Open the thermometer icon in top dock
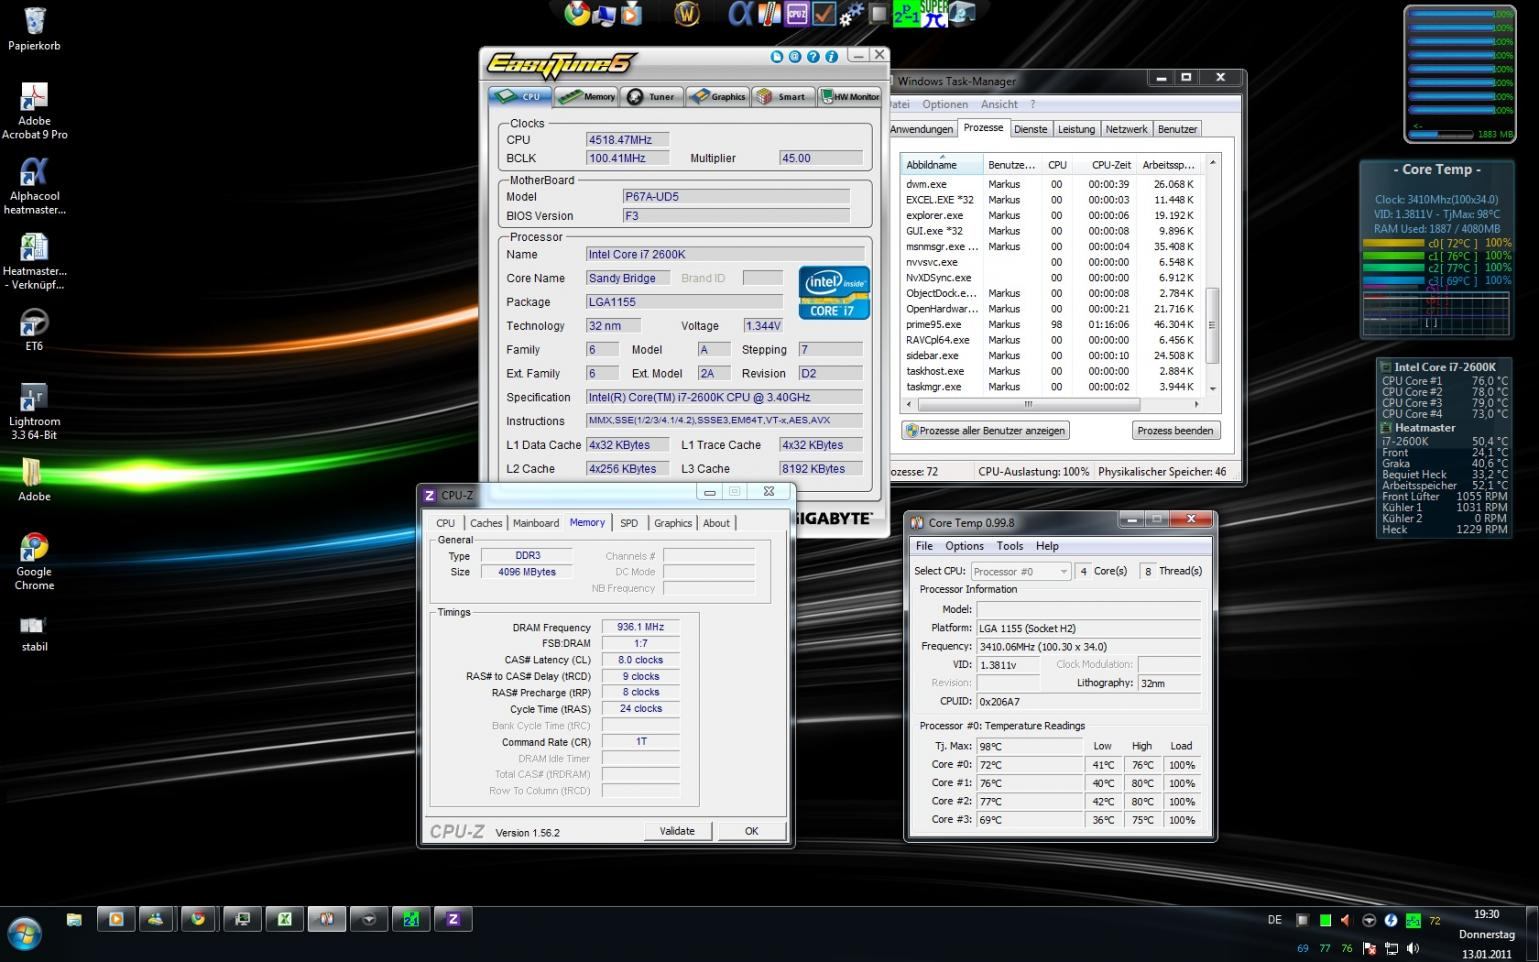 pyautogui.click(x=769, y=13)
